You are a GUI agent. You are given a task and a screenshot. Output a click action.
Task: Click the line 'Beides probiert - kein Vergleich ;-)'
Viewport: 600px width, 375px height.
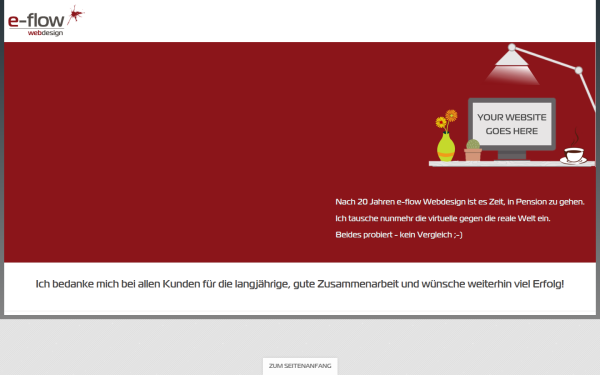tap(399, 235)
